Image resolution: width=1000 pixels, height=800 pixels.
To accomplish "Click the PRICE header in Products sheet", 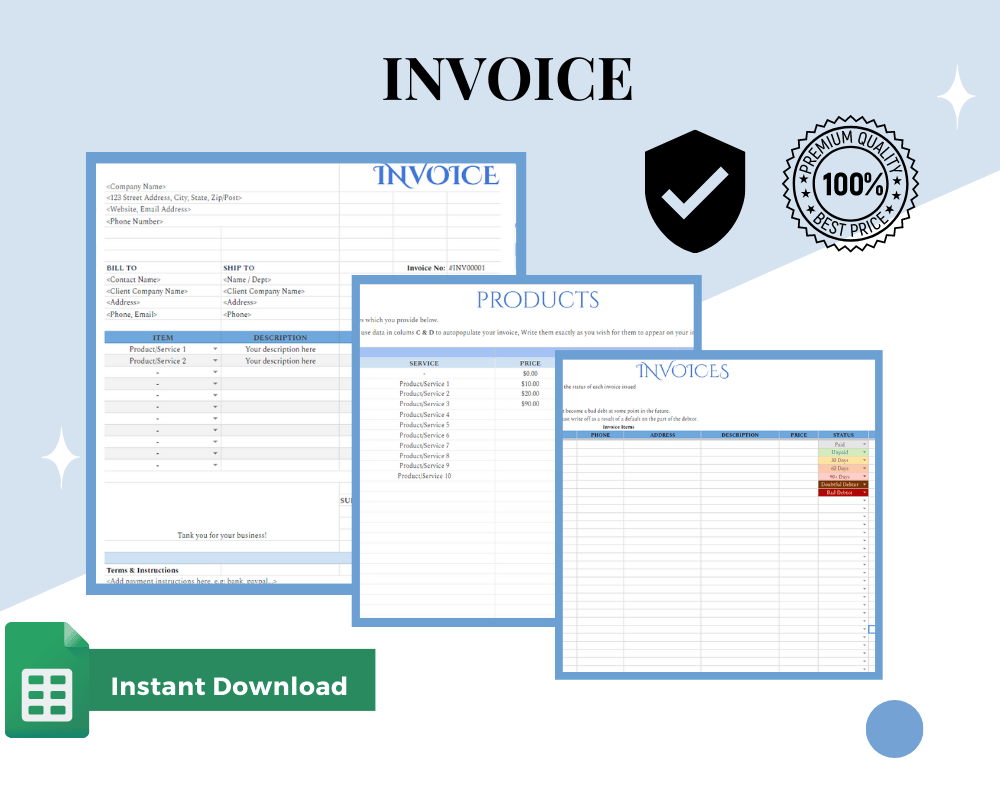I will pos(530,363).
